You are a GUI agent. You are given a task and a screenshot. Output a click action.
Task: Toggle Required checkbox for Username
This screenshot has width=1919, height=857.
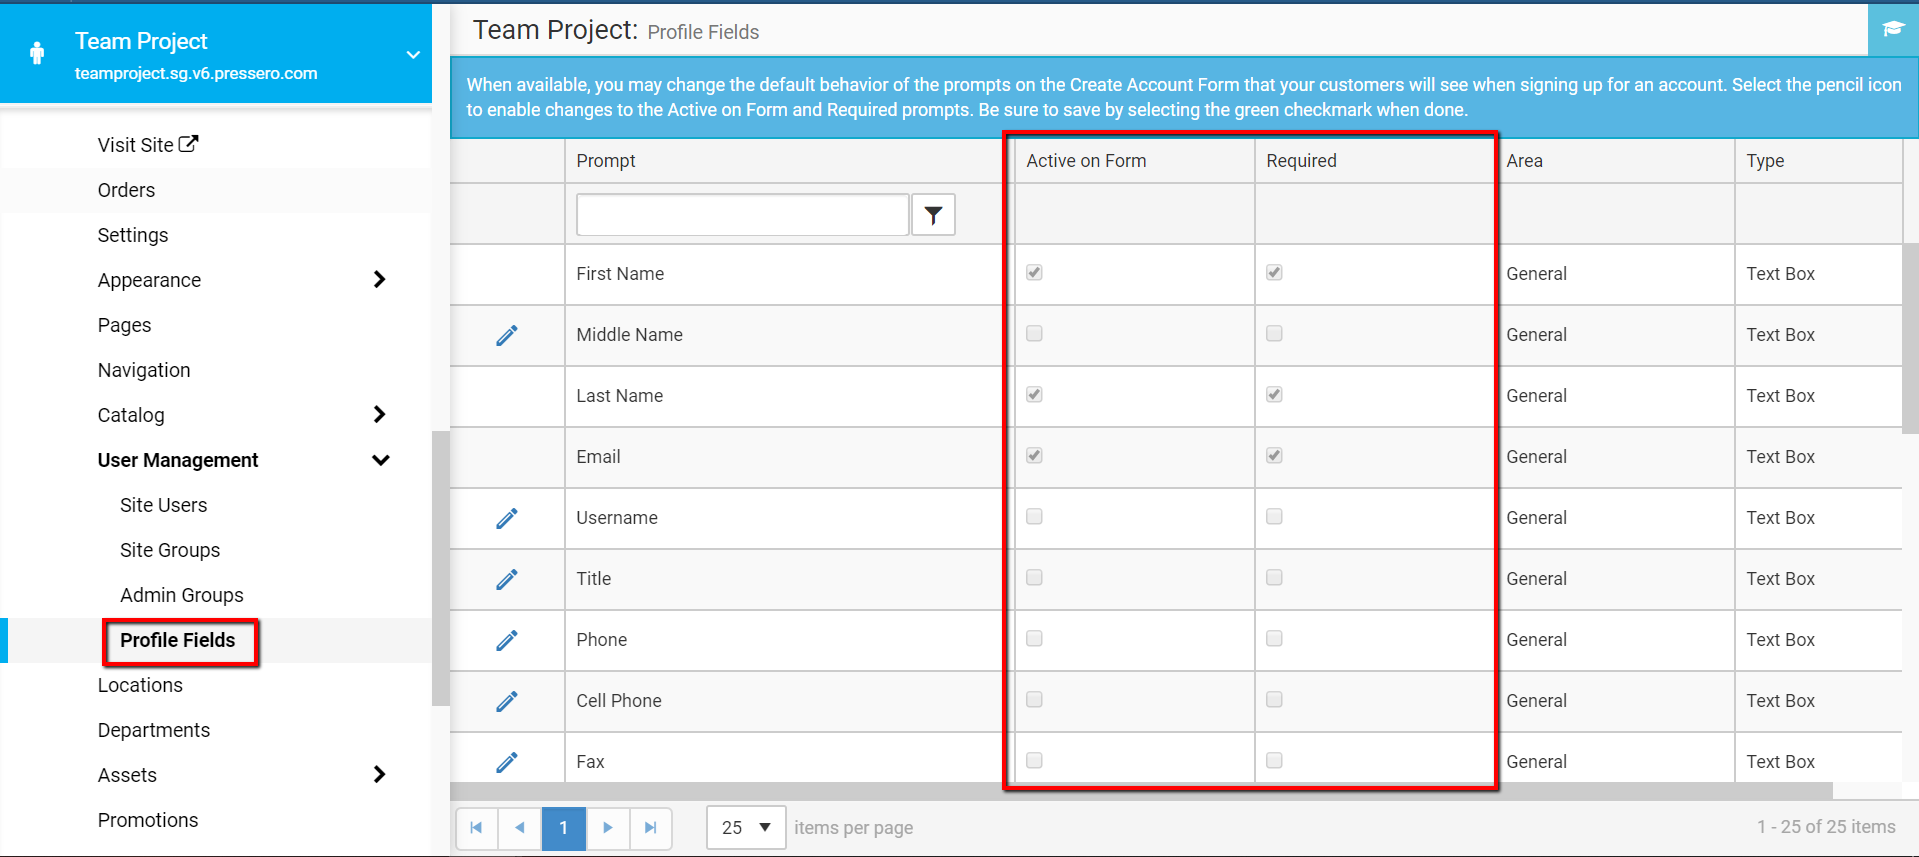pyautogui.click(x=1274, y=517)
